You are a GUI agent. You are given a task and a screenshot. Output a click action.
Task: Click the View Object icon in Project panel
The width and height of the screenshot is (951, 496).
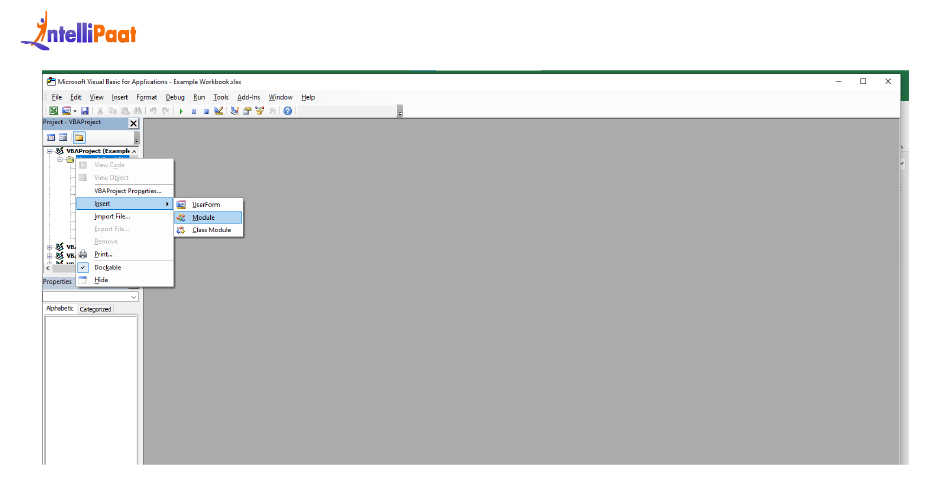(x=63, y=138)
